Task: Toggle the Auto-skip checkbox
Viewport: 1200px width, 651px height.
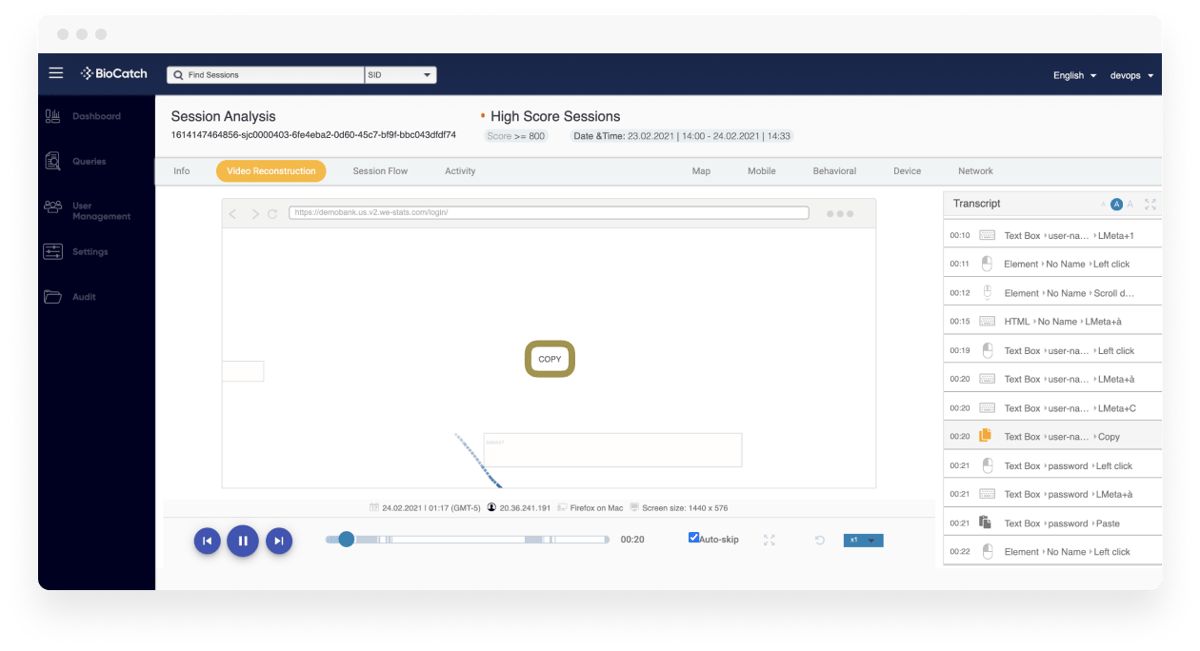Action: coord(694,538)
